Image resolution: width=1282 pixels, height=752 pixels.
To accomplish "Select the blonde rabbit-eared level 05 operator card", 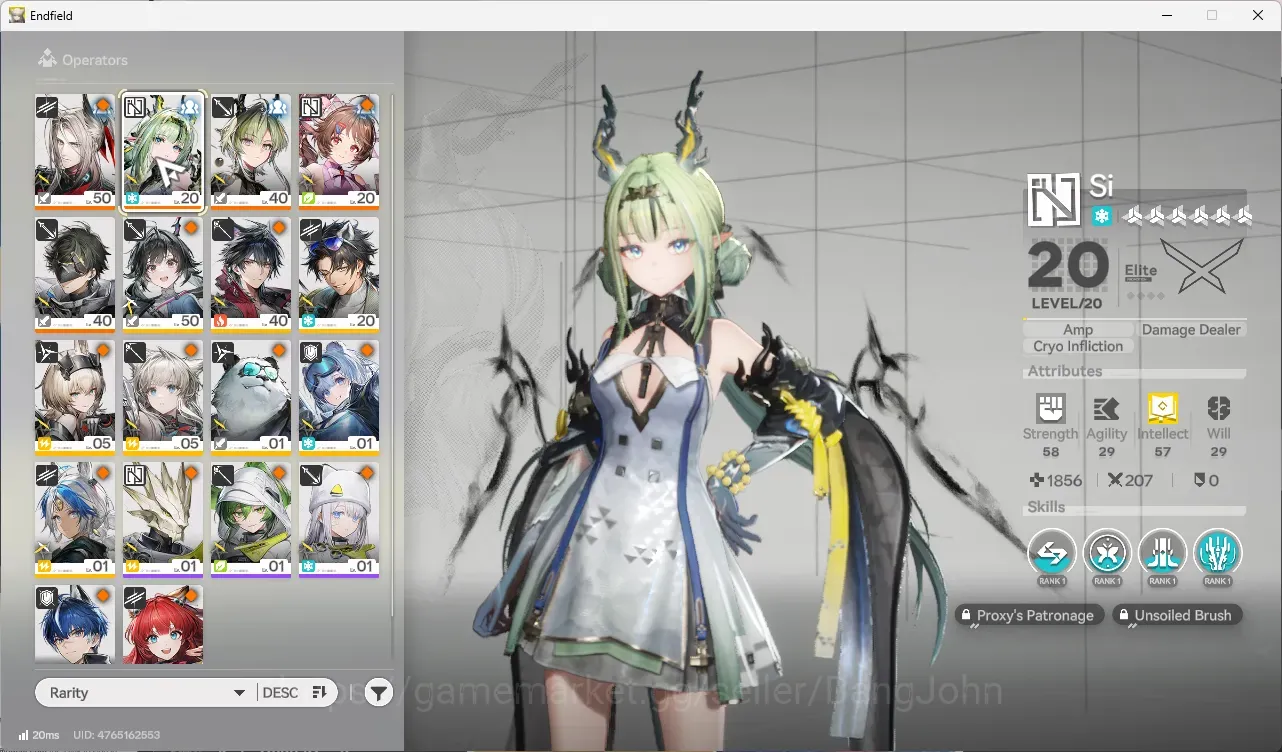I will 75,397.
